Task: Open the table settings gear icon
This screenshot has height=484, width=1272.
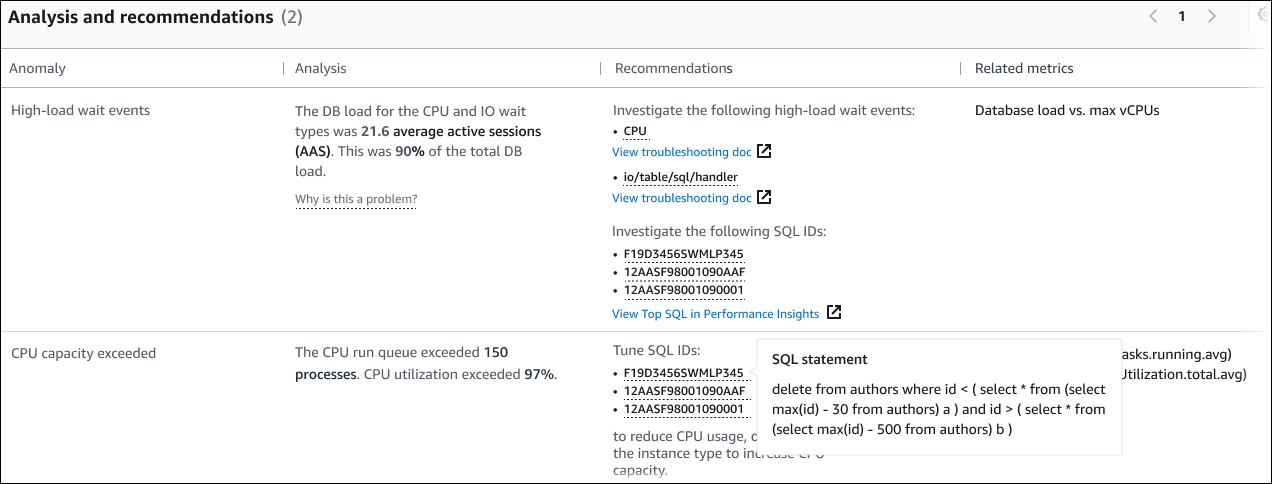Action: pyautogui.click(x=1264, y=15)
